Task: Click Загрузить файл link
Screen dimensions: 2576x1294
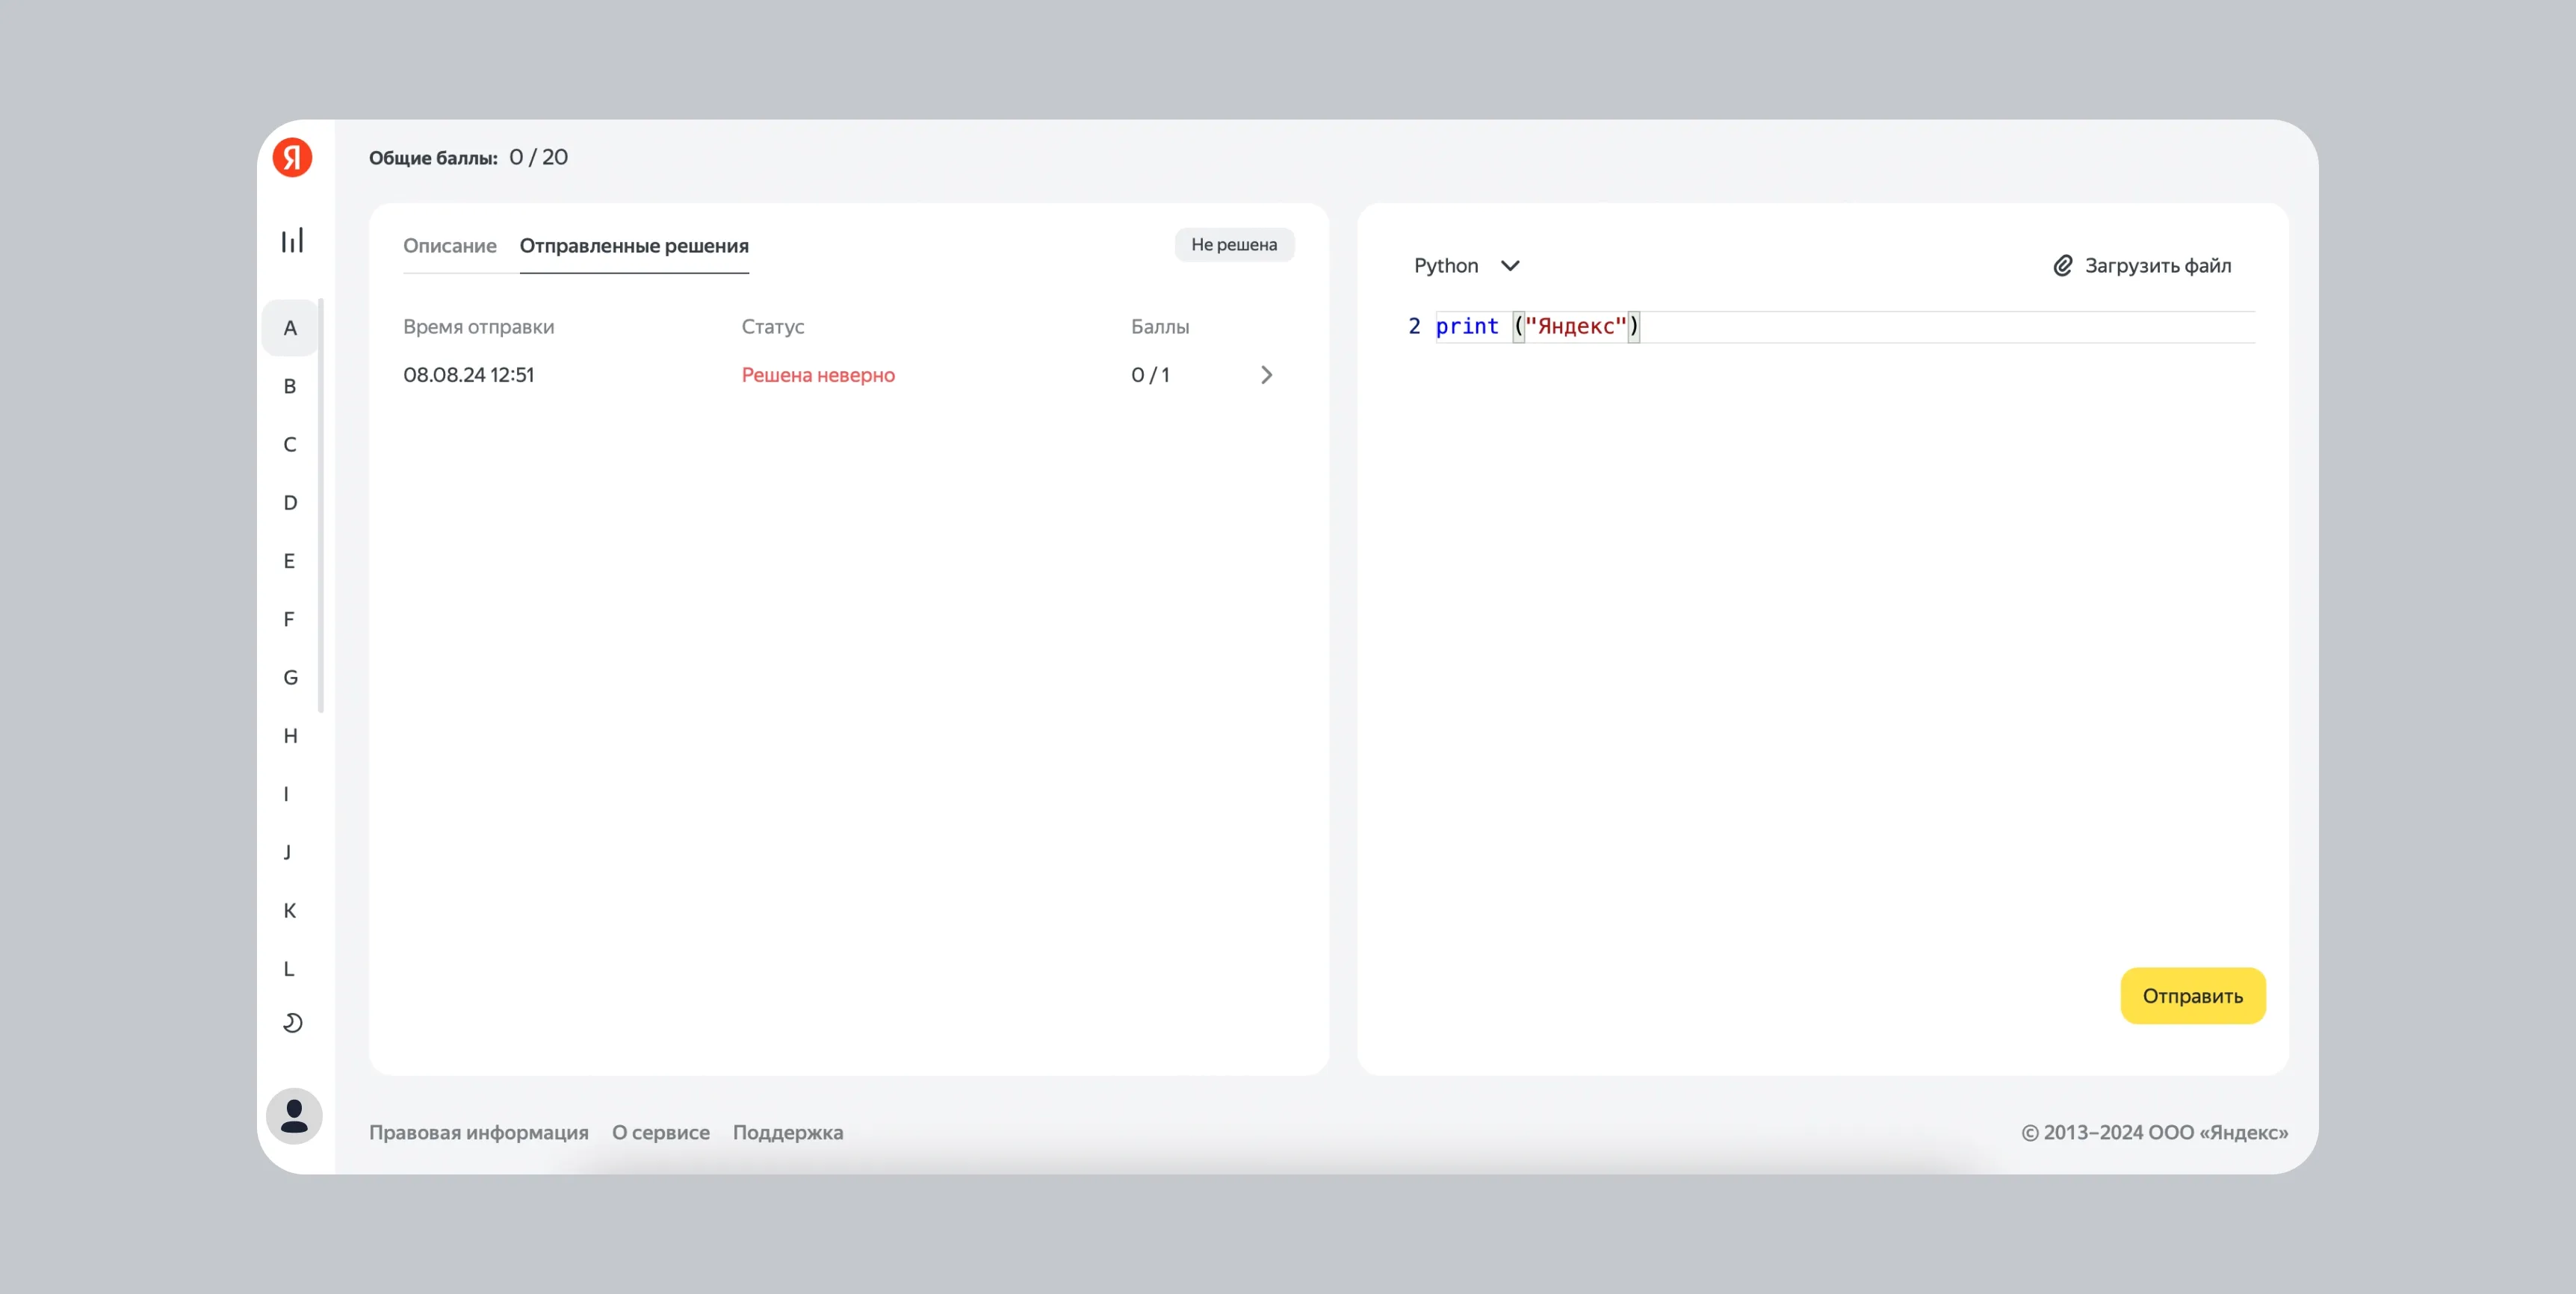Action: tap(2158, 266)
